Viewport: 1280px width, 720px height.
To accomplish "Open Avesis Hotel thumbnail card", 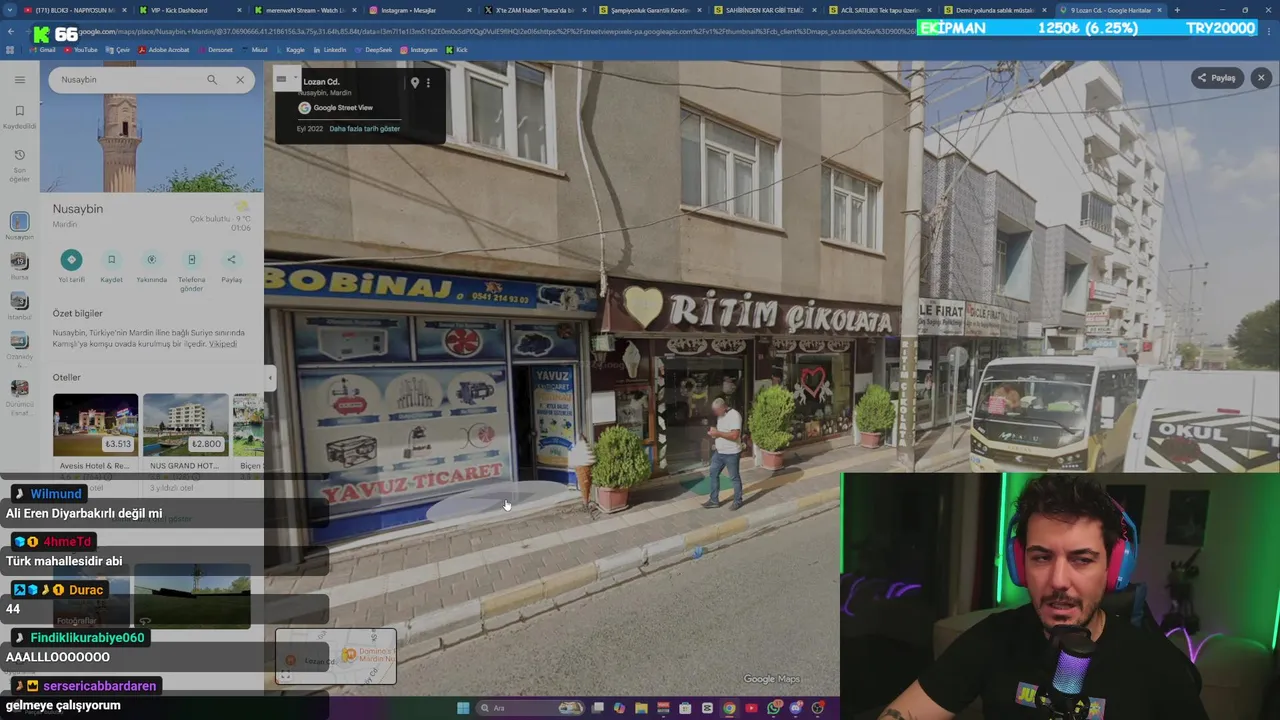I will click(95, 432).
